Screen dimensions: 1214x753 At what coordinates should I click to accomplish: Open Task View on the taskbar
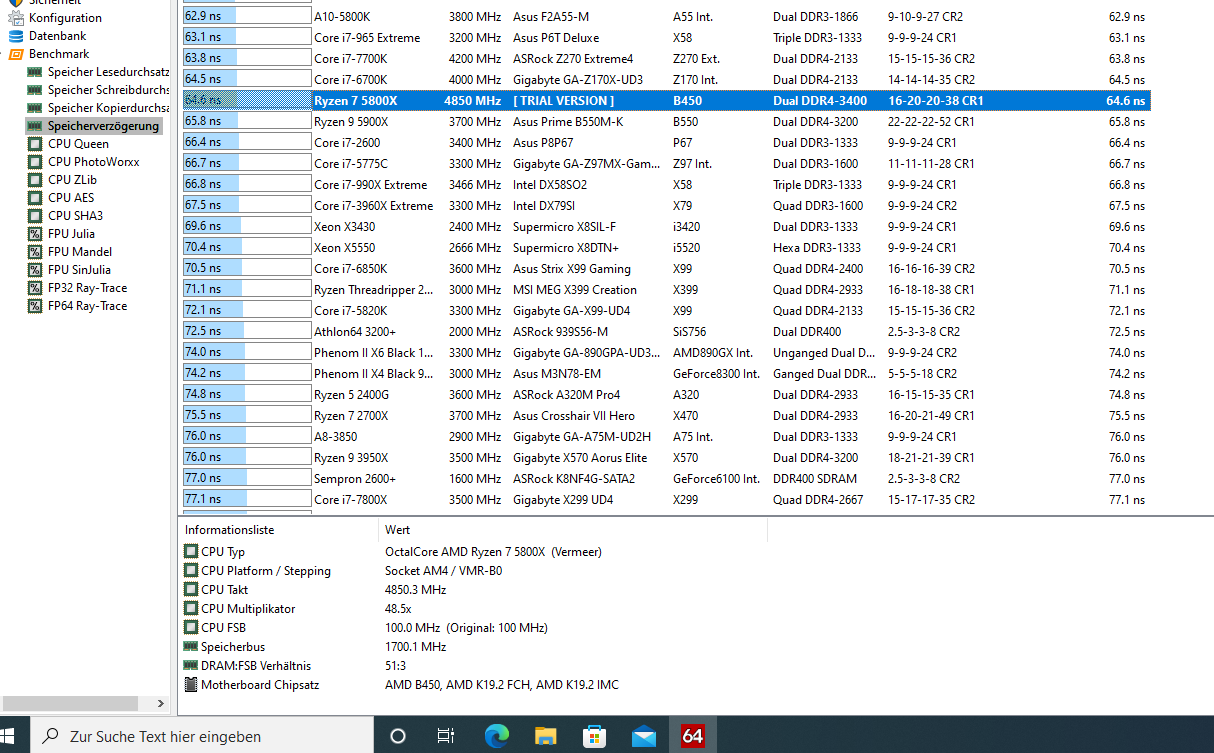click(446, 735)
